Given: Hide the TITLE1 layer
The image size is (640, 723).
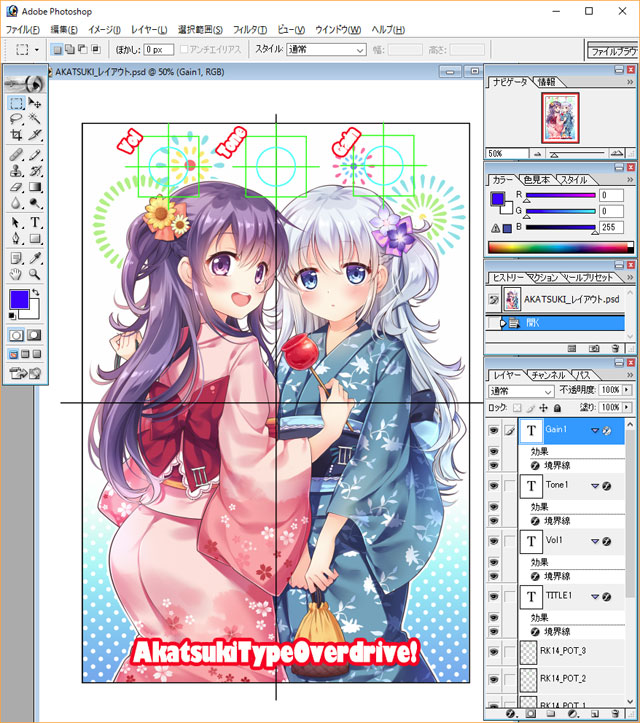Looking at the screenshot, I should point(494,597).
